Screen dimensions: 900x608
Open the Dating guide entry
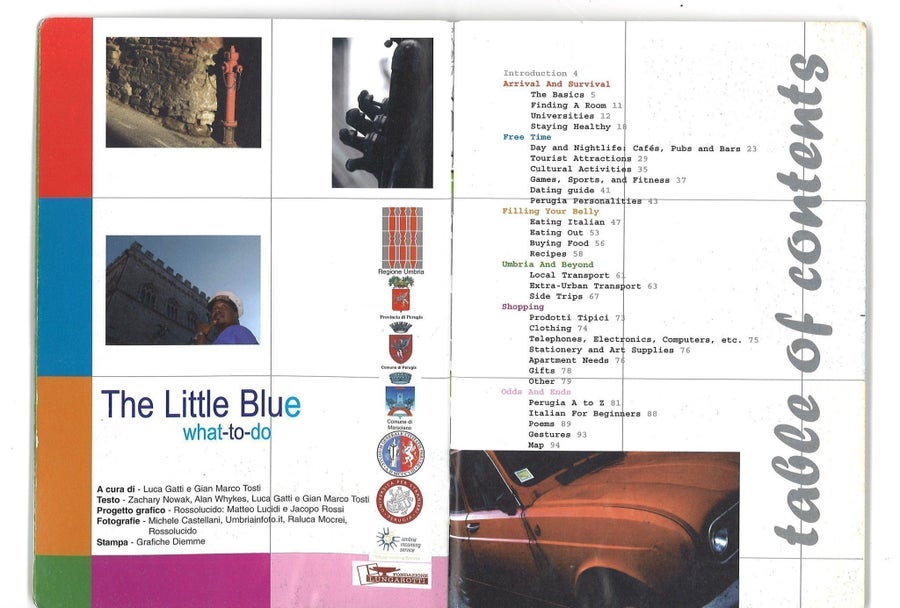pos(562,190)
